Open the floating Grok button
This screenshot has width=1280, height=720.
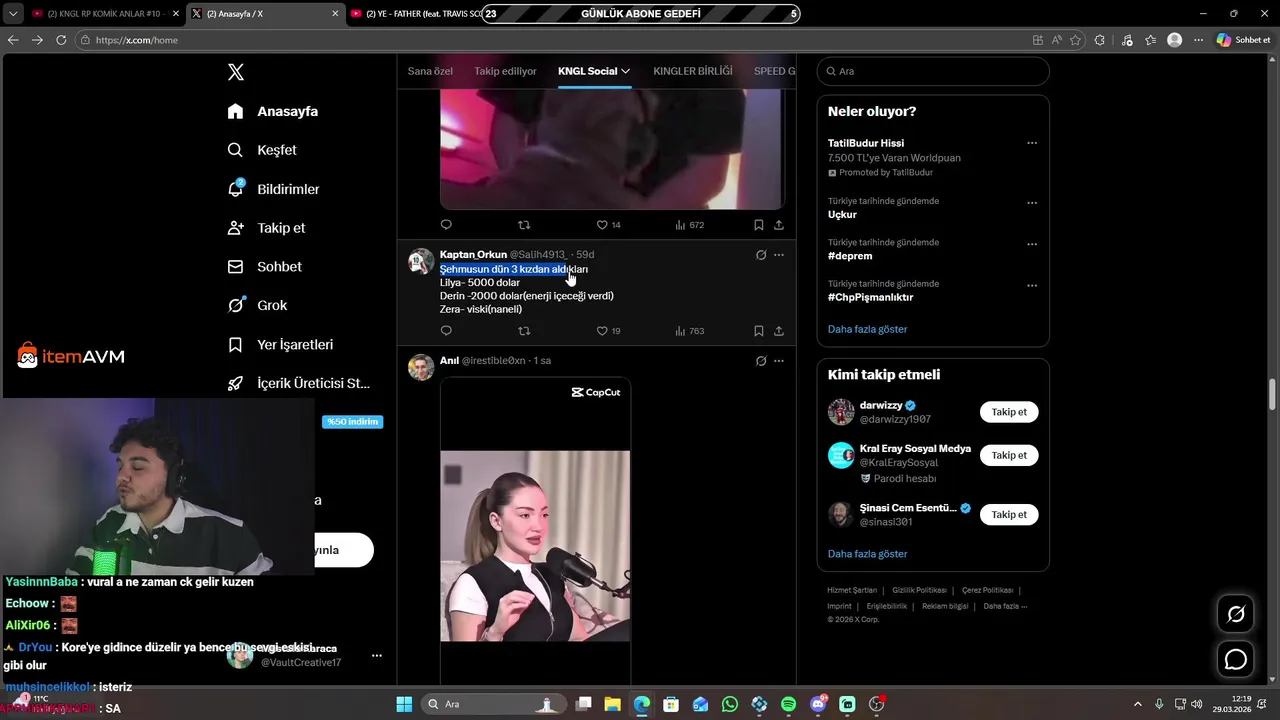[x=1236, y=614]
